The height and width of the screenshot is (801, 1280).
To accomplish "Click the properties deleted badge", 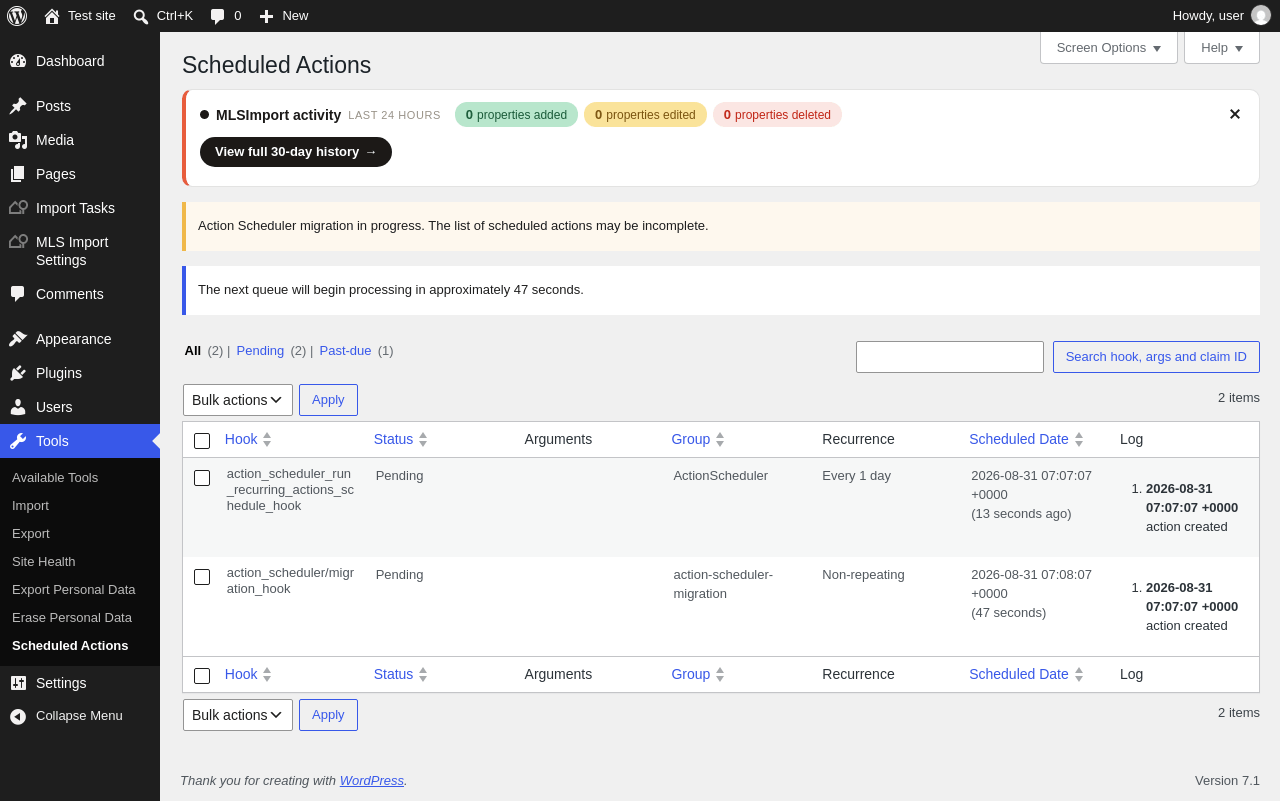I will (777, 115).
